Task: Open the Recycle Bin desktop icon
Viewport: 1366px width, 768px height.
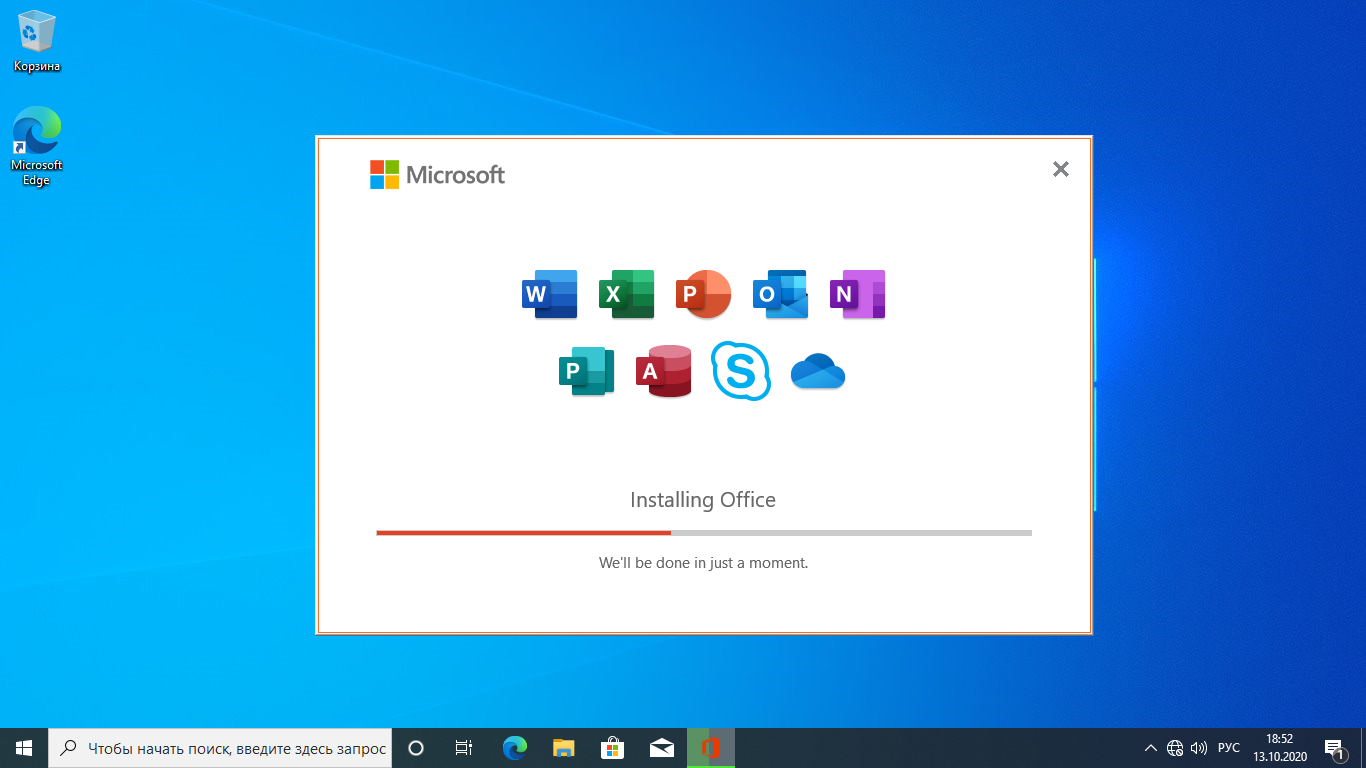Action: point(37,42)
